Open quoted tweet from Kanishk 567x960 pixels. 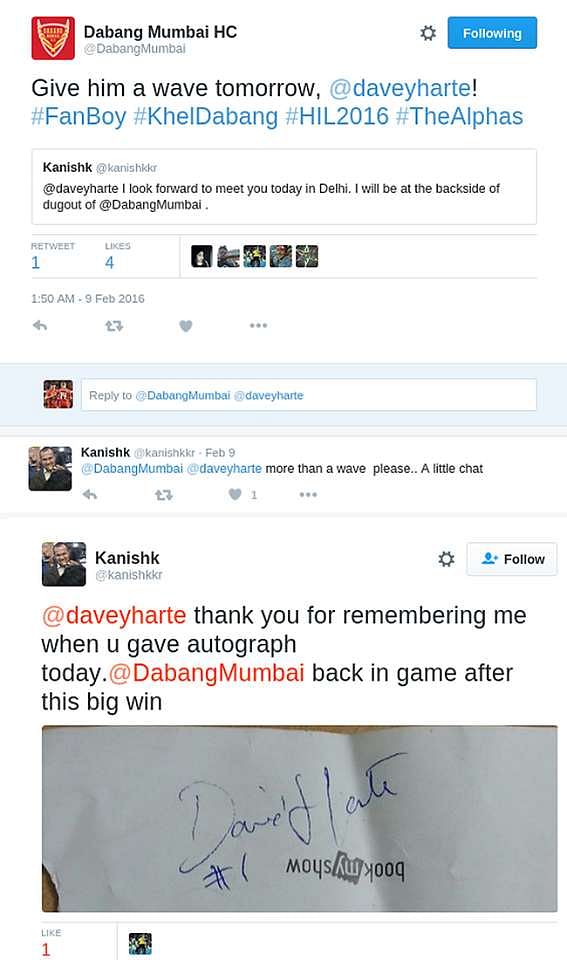tap(284, 187)
